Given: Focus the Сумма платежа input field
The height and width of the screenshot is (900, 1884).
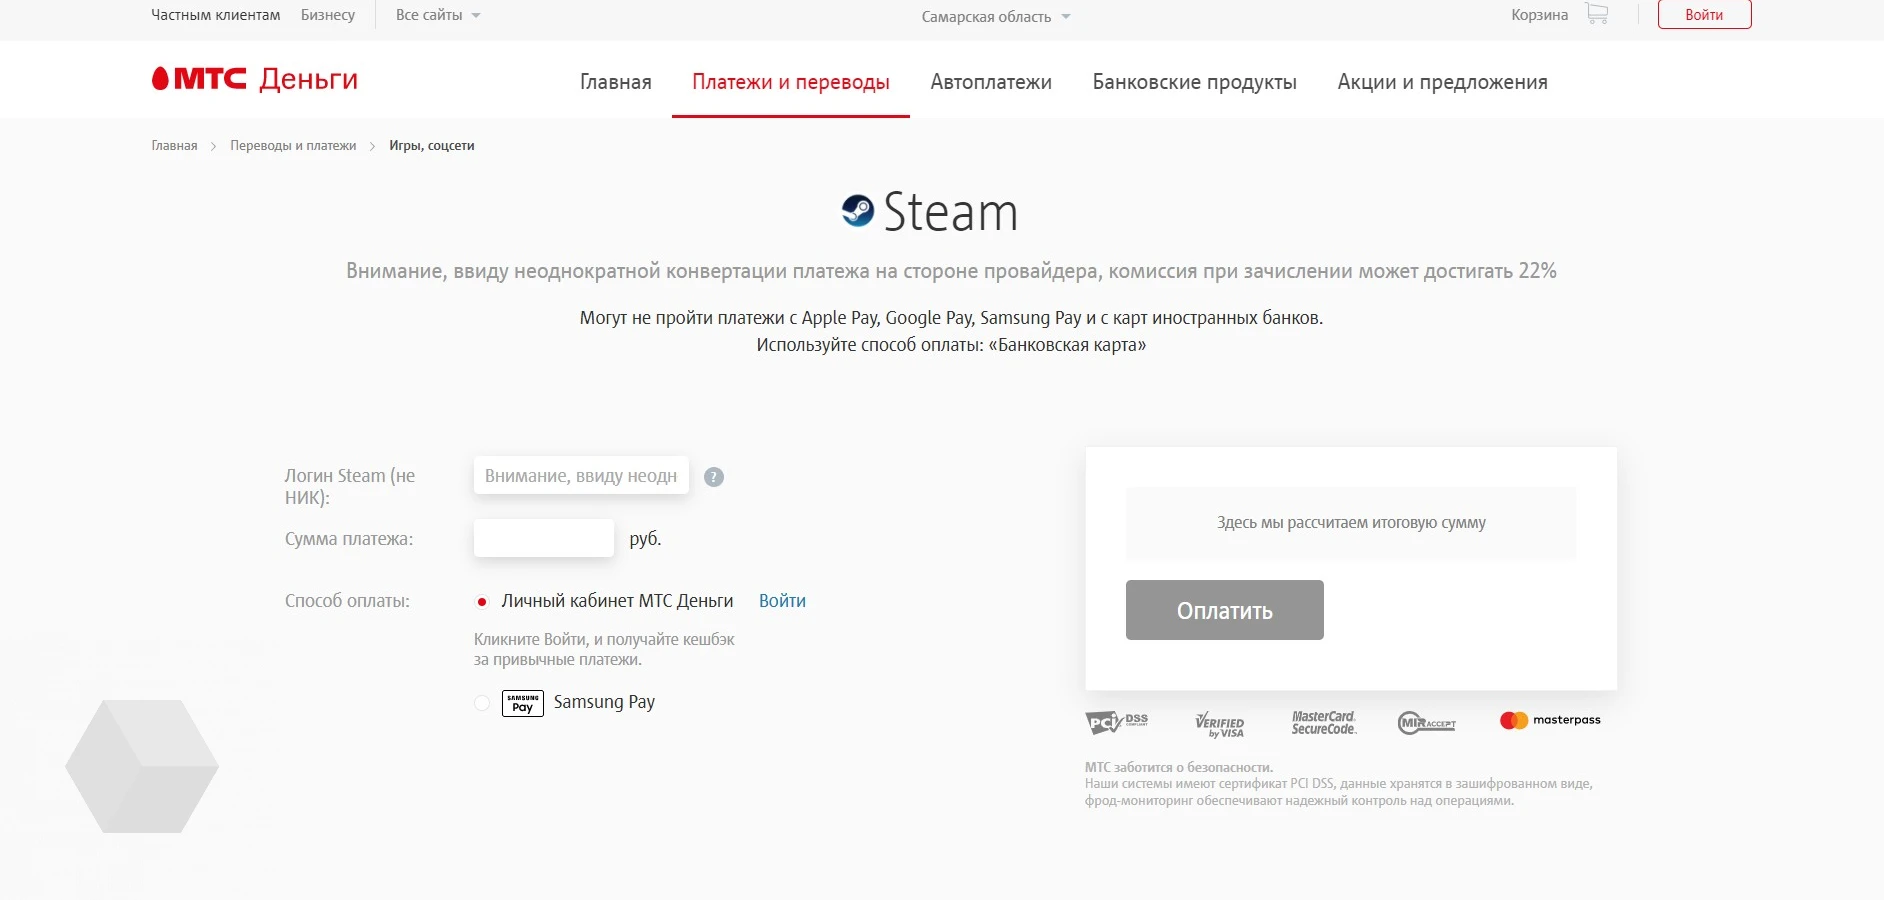Looking at the screenshot, I should 544,538.
